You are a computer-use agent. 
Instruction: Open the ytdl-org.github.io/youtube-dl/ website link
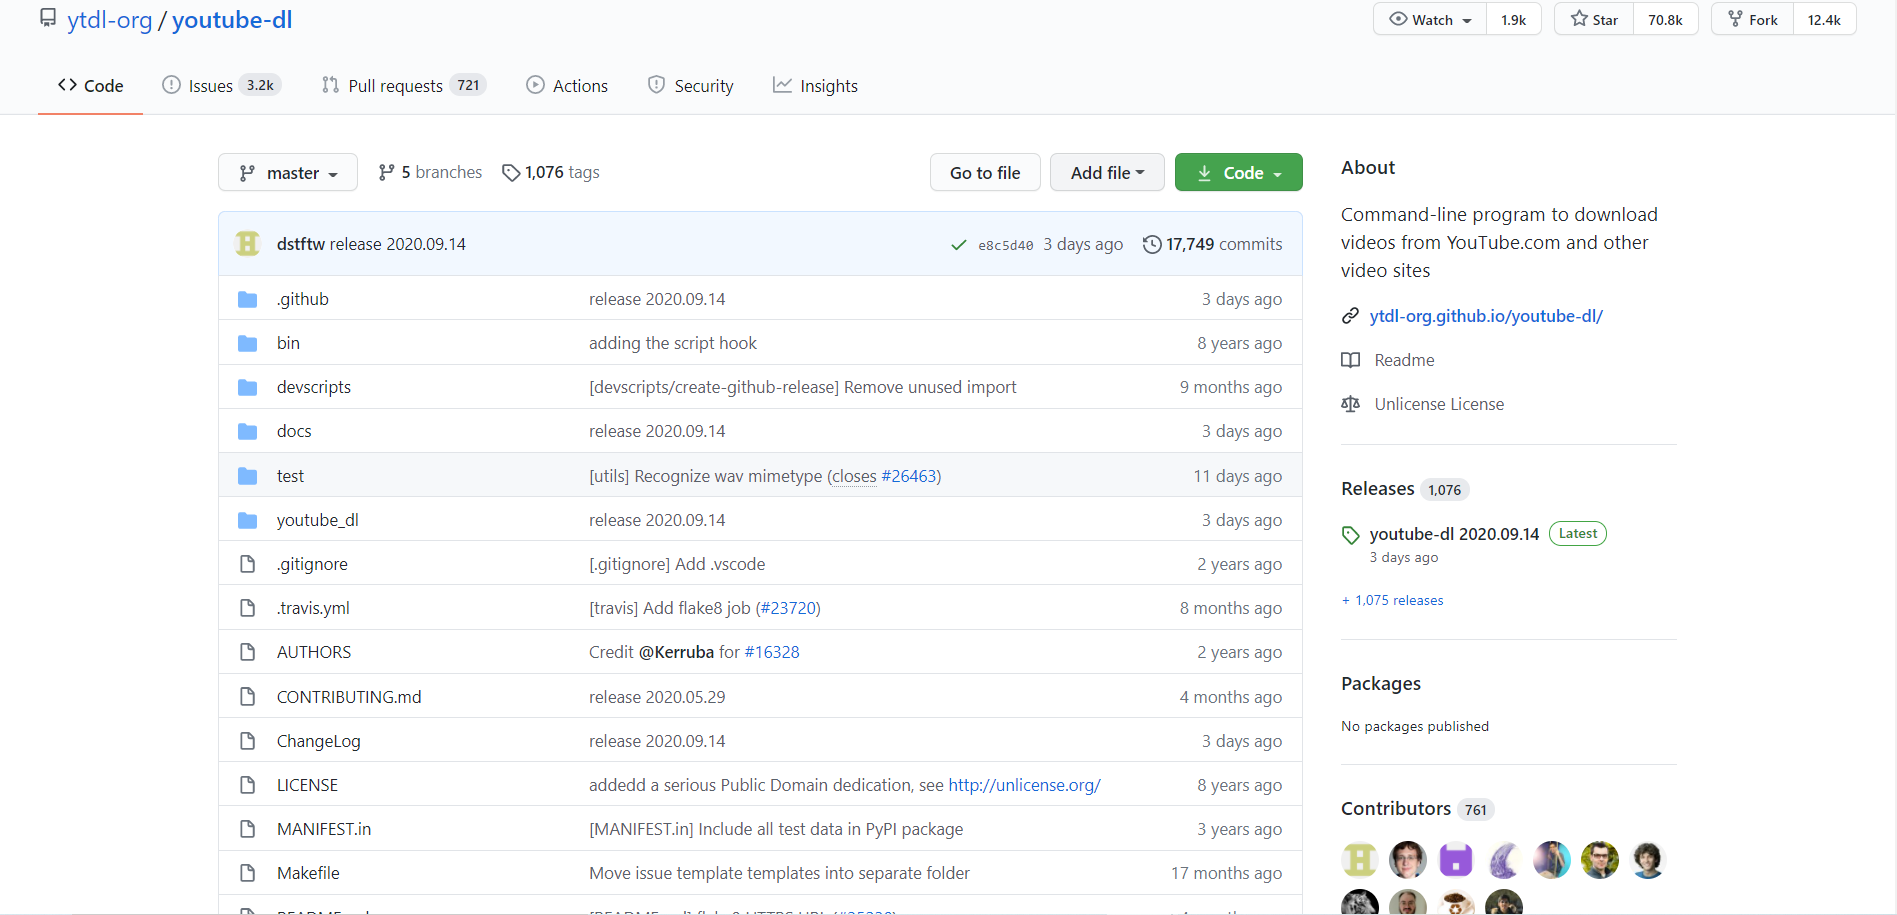pos(1486,316)
